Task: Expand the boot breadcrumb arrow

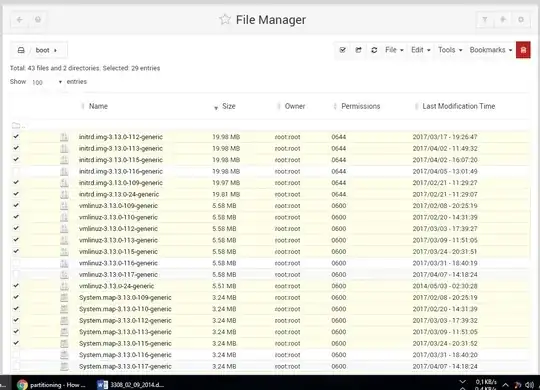Action: coord(55,50)
